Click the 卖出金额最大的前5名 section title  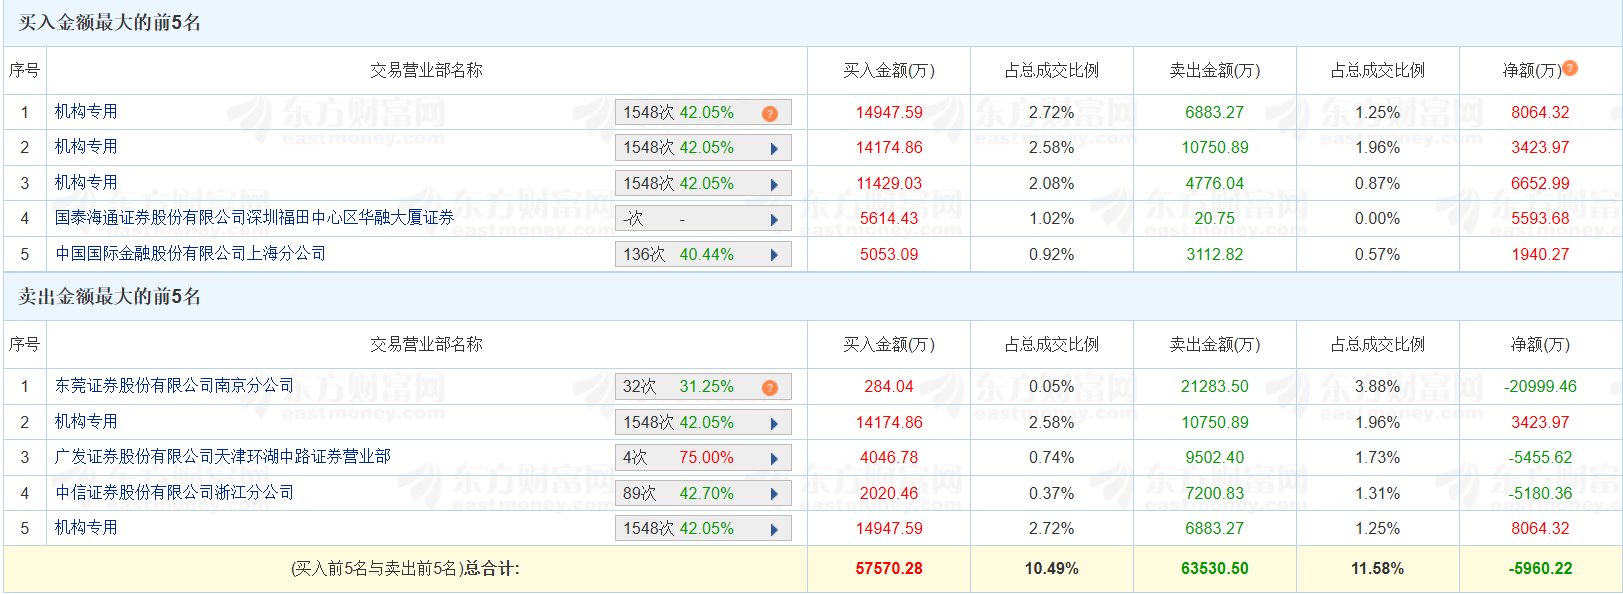point(109,297)
